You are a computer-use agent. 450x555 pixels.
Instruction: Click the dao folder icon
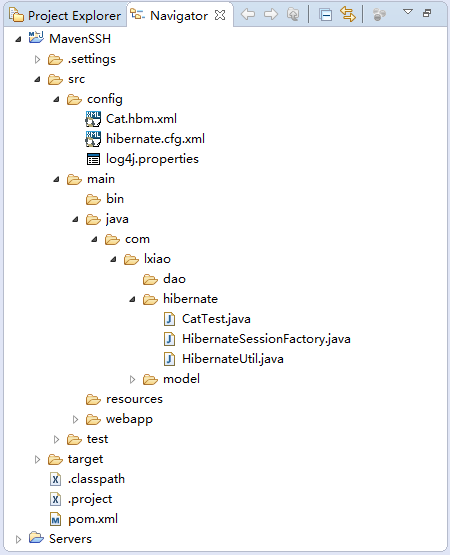pyautogui.click(x=150, y=280)
